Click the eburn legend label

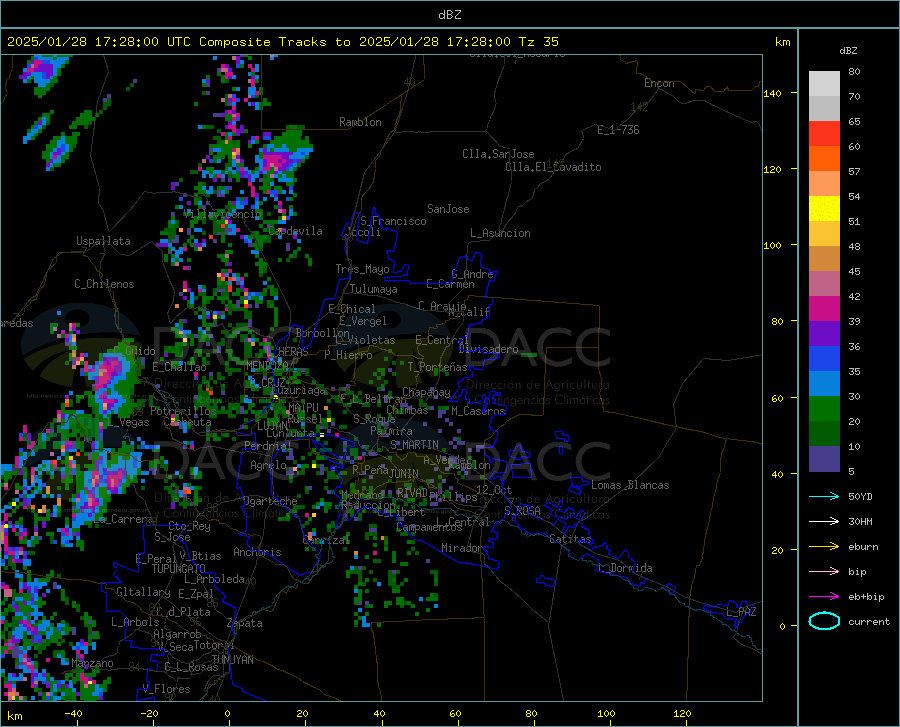(x=863, y=547)
